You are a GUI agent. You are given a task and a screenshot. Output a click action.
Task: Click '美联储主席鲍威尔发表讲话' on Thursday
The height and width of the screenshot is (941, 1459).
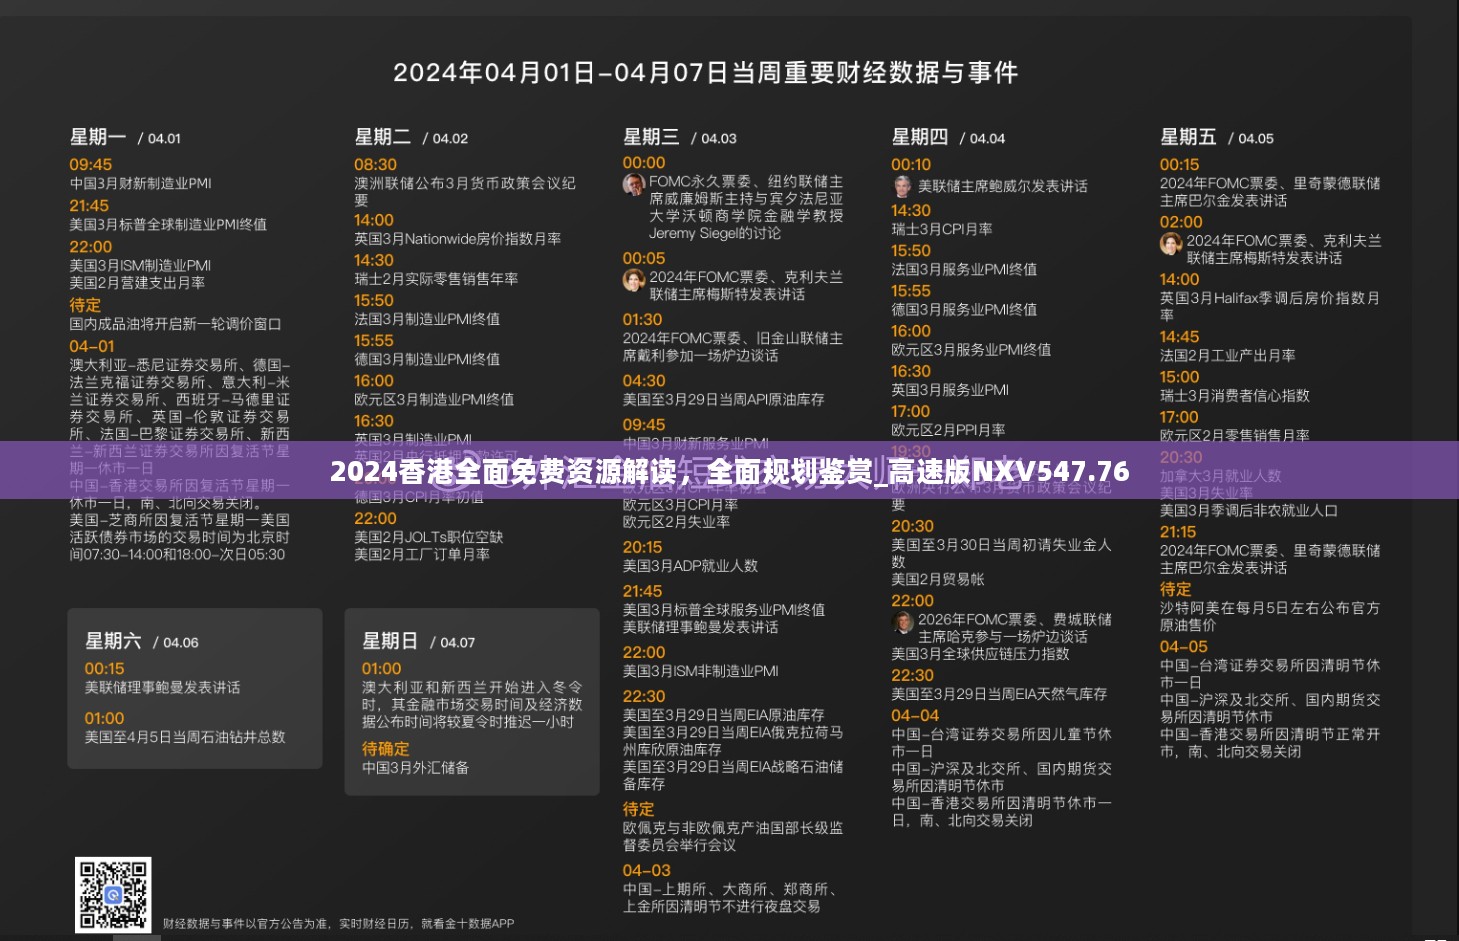pos(1003,187)
